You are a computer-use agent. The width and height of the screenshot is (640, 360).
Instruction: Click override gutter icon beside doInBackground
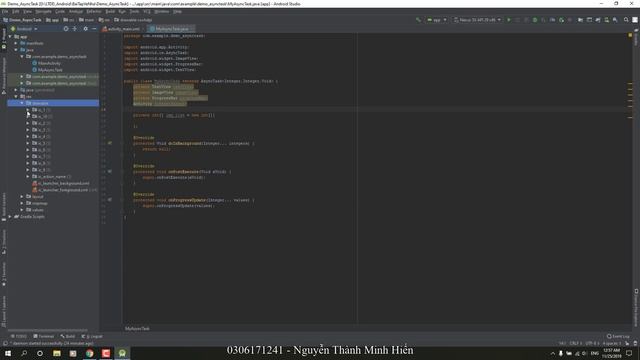click(x=110, y=143)
